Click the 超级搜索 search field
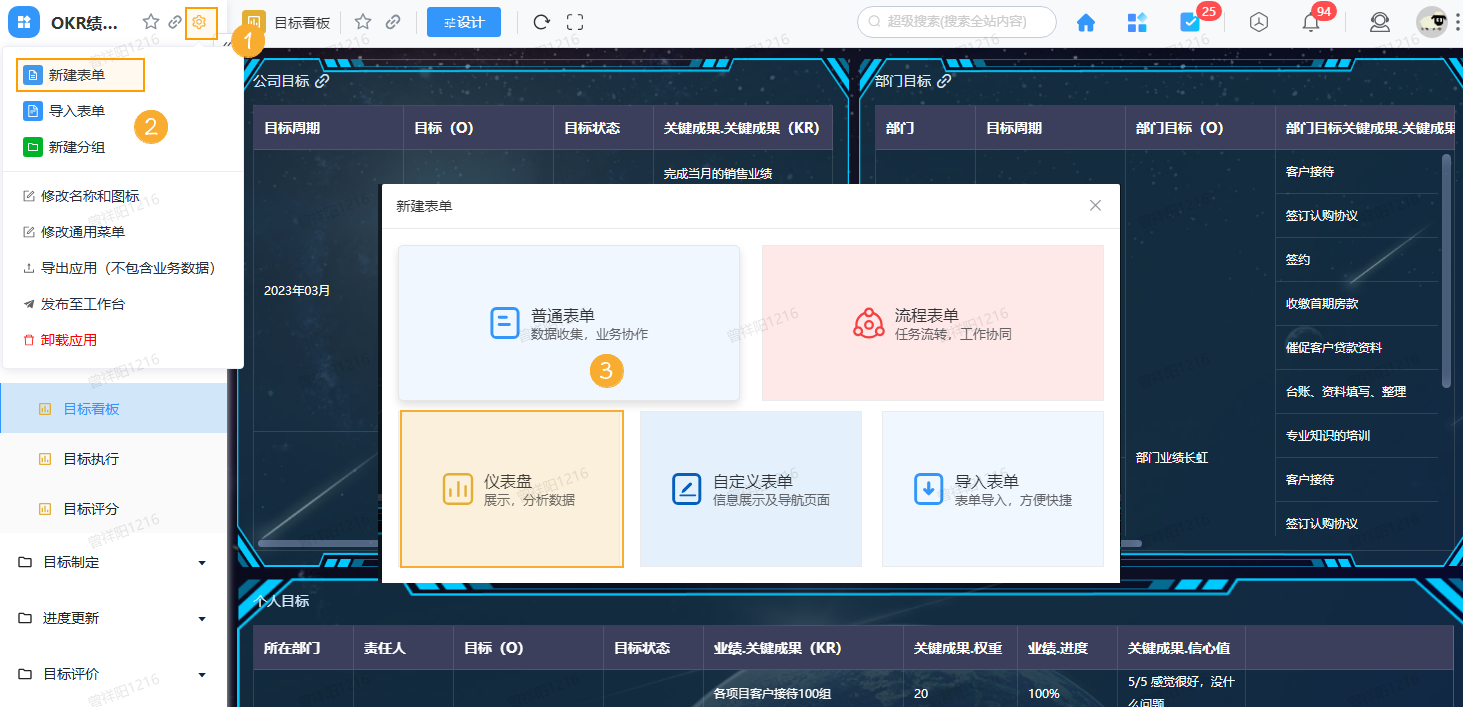The width and height of the screenshot is (1463, 707). tap(957, 20)
